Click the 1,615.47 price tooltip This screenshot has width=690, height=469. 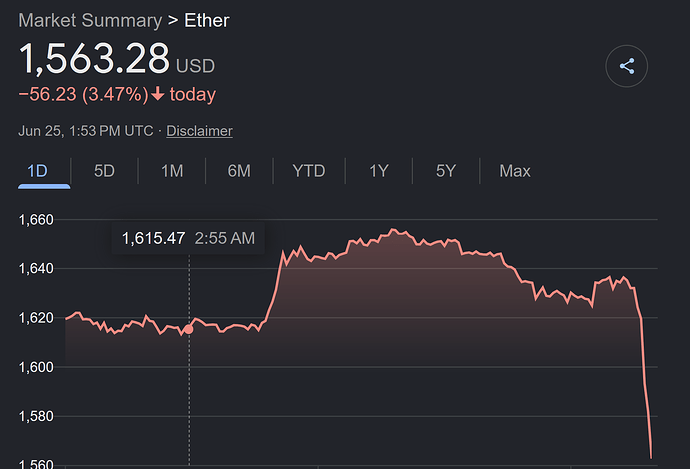188,238
